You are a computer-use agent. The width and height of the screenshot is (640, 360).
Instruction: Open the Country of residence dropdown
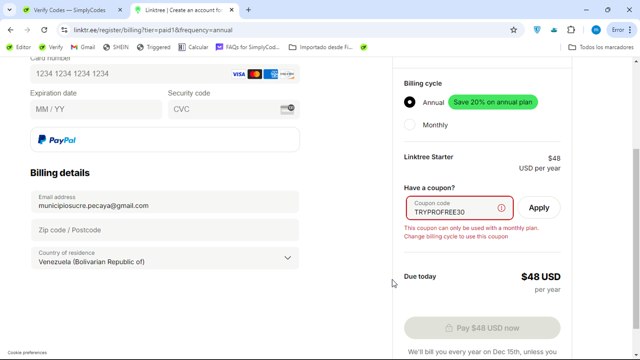pyautogui.click(x=164, y=258)
